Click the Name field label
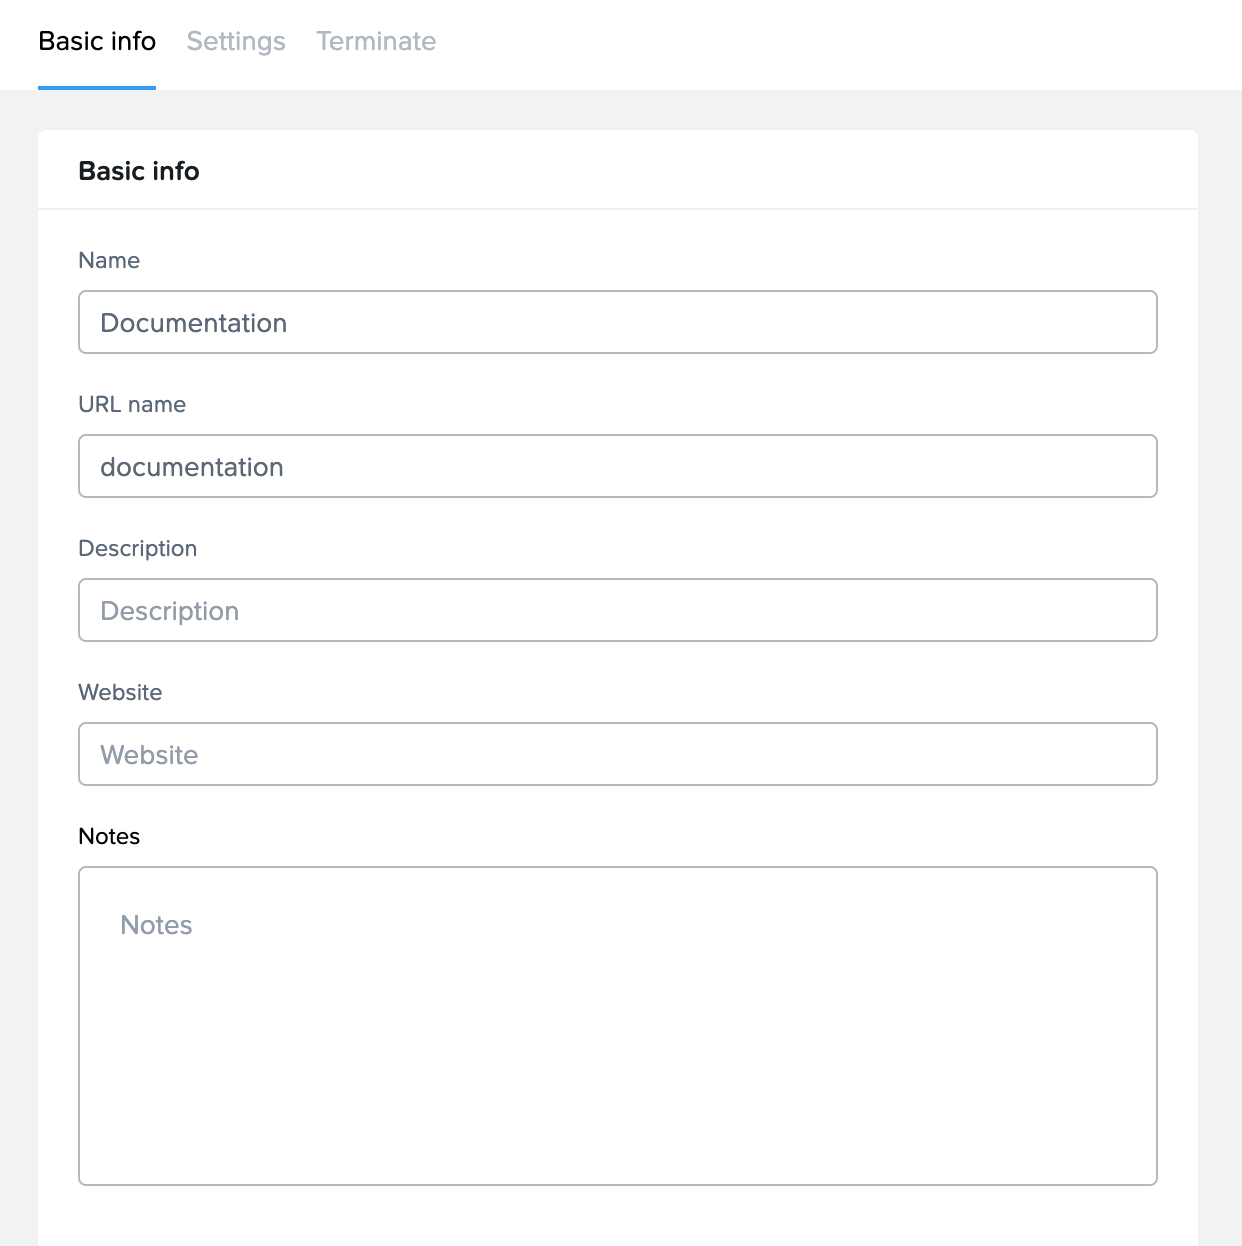The width and height of the screenshot is (1242, 1246). click(x=109, y=260)
